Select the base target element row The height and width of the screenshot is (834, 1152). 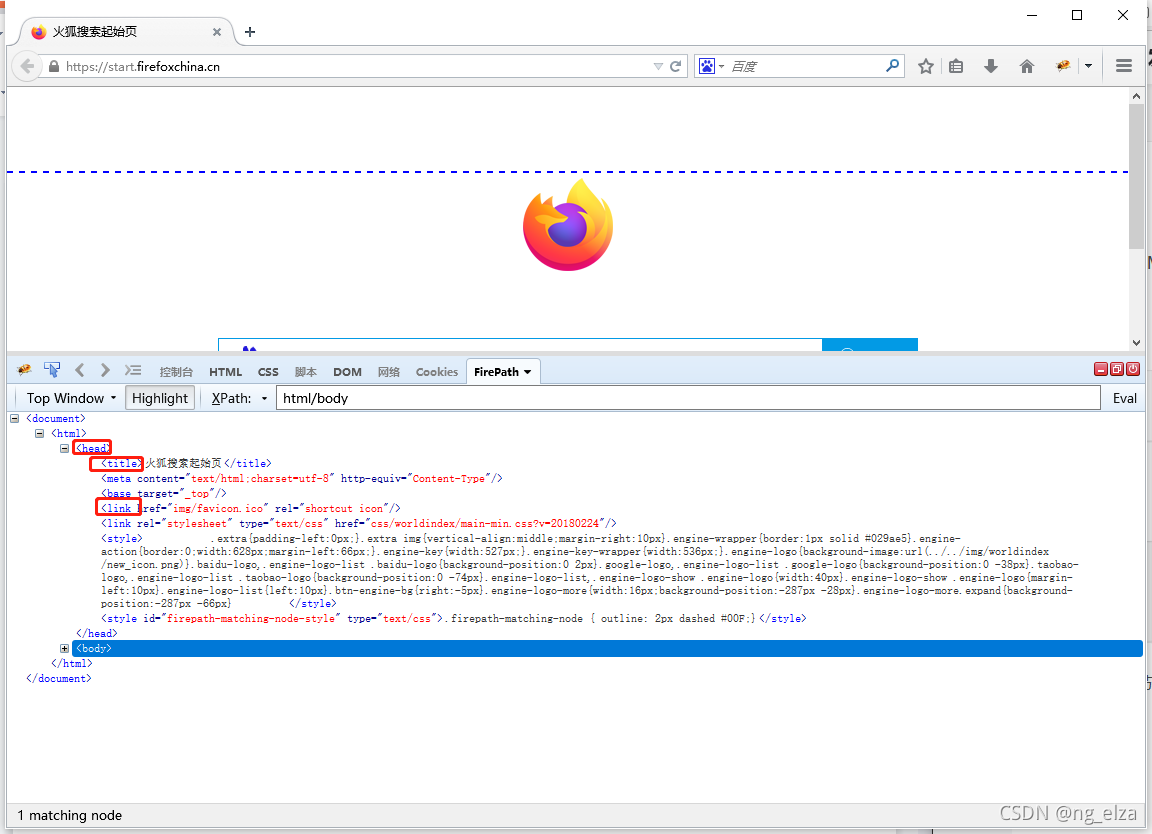164,494
